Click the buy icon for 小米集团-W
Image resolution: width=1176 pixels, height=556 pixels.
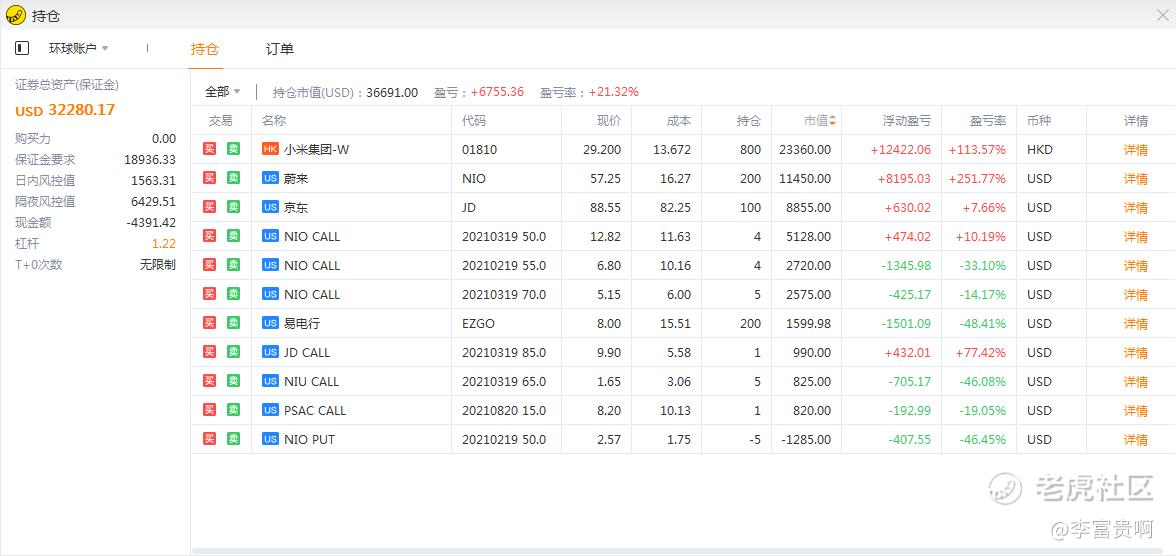209,149
